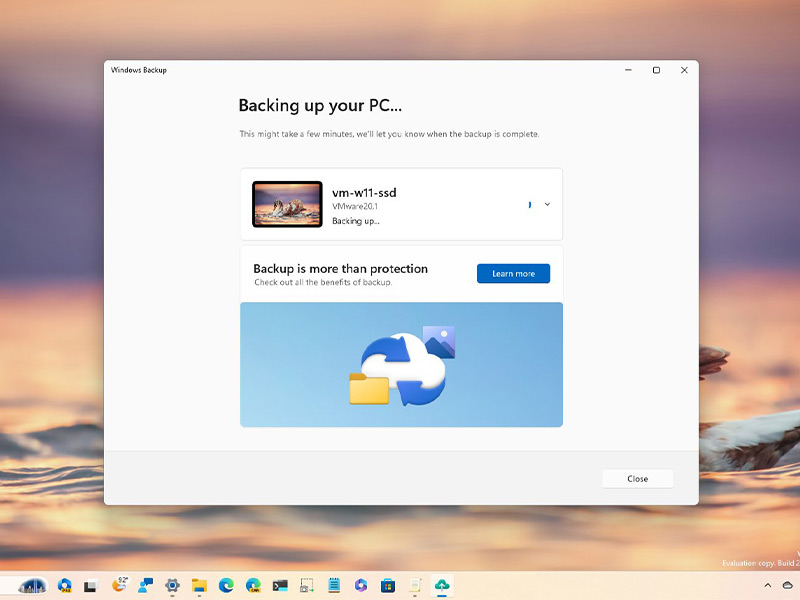Open Settings gear in the taskbar
This screenshot has width=800, height=600.
pyautogui.click(x=172, y=585)
